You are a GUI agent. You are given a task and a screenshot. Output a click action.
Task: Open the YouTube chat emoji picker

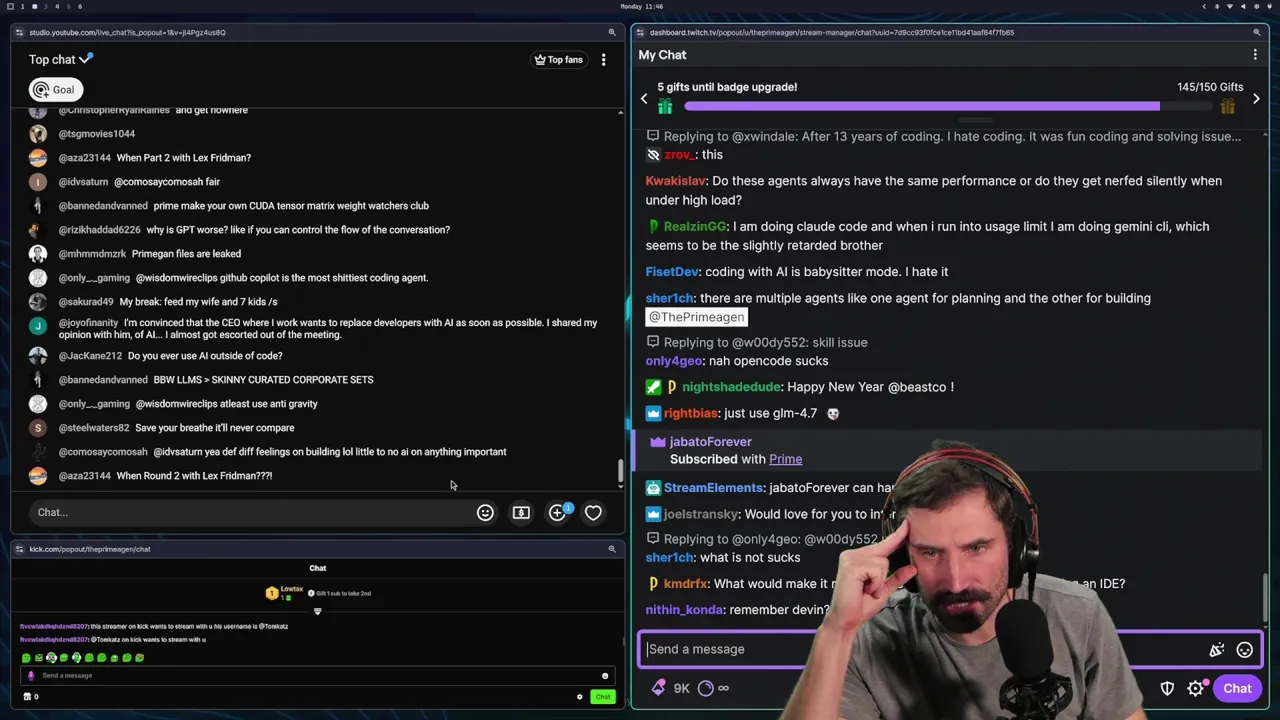(x=485, y=512)
